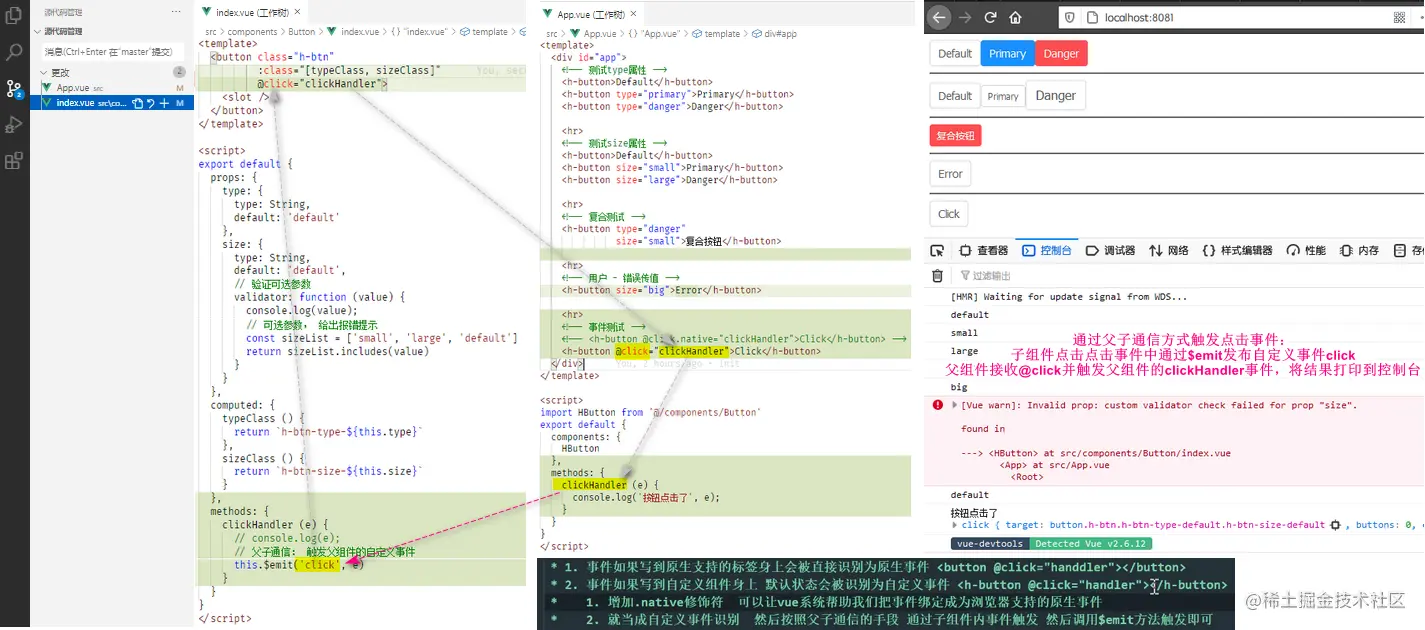The width and height of the screenshot is (1425, 630).
Task: Switch to the Console (控制台) devtools tab
Action: [x=1047, y=250]
